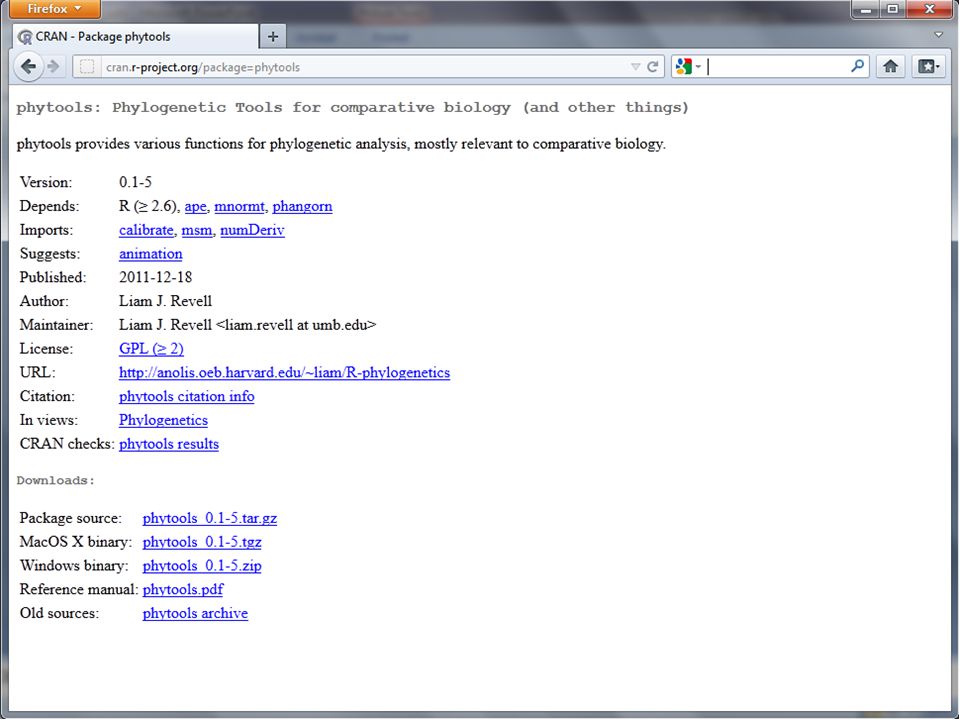
Task: Open the mnormt package link
Action: point(239,206)
